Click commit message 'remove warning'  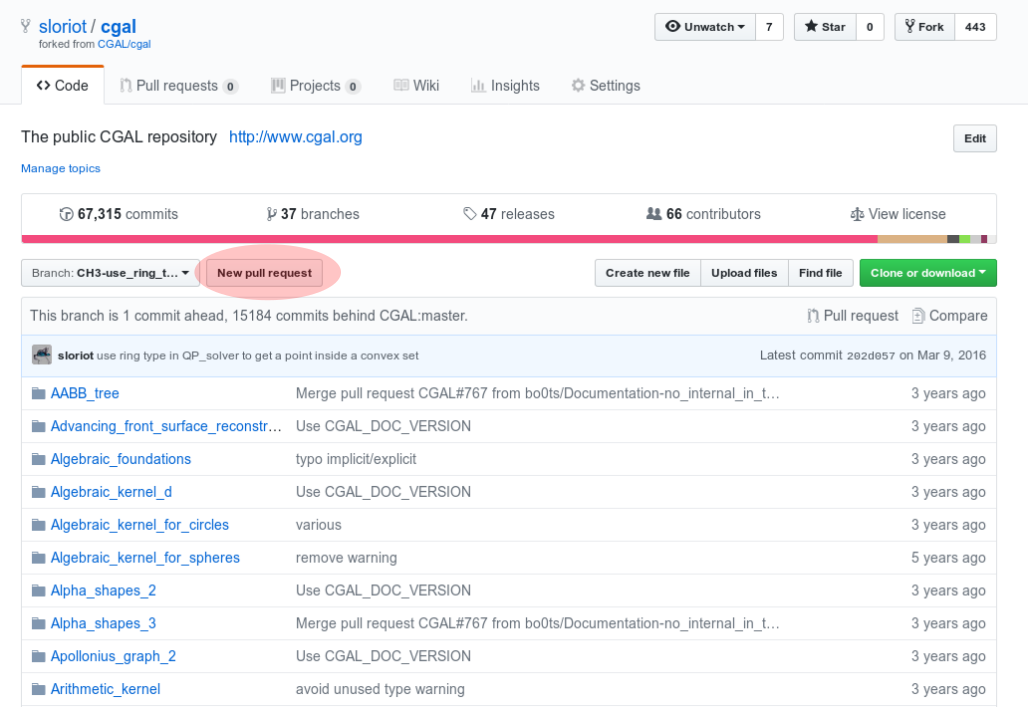346,557
